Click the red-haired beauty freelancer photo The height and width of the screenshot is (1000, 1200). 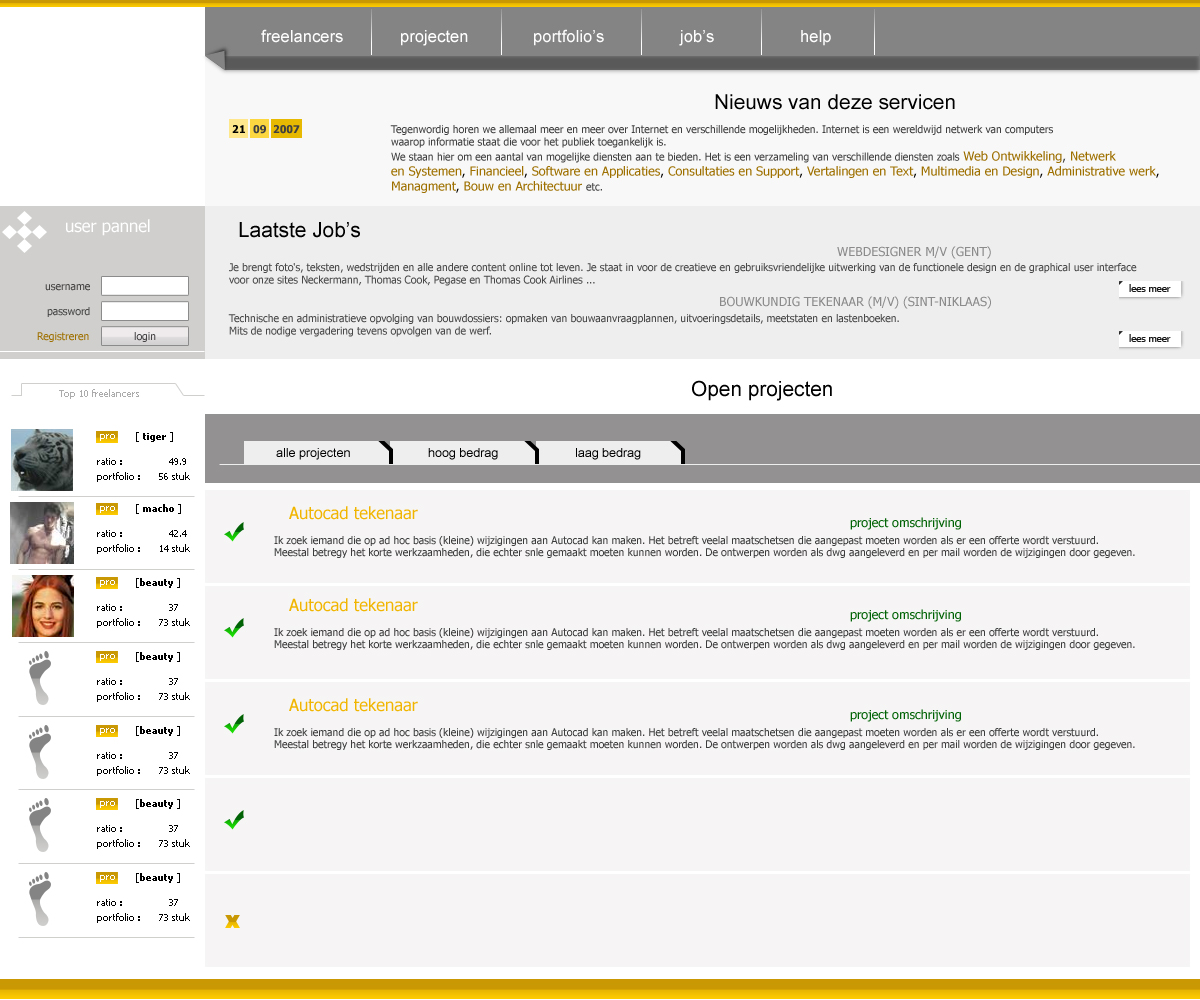pos(43,606)
